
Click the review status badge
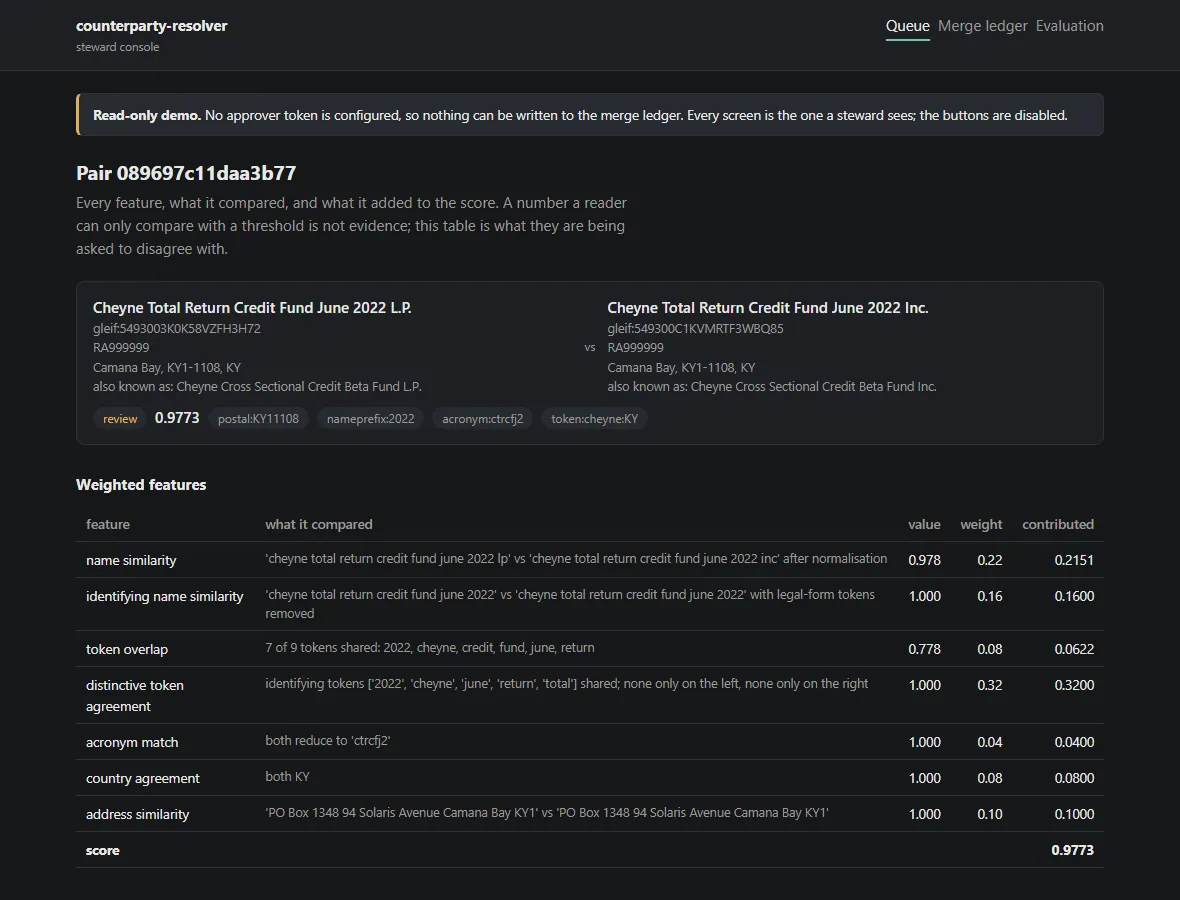coord(120,418)
